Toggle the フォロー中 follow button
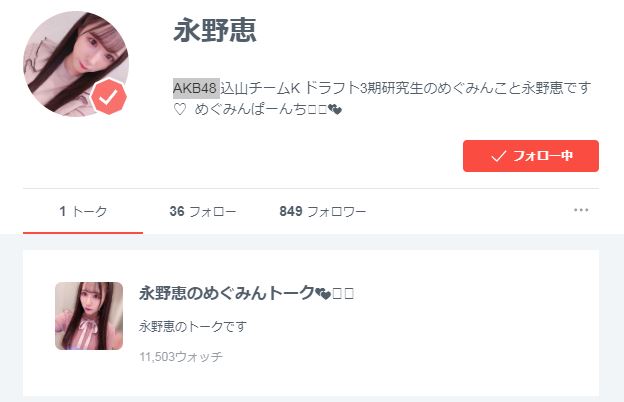The width and height of the screenshot is (624, 402). [x=530, y=156]
